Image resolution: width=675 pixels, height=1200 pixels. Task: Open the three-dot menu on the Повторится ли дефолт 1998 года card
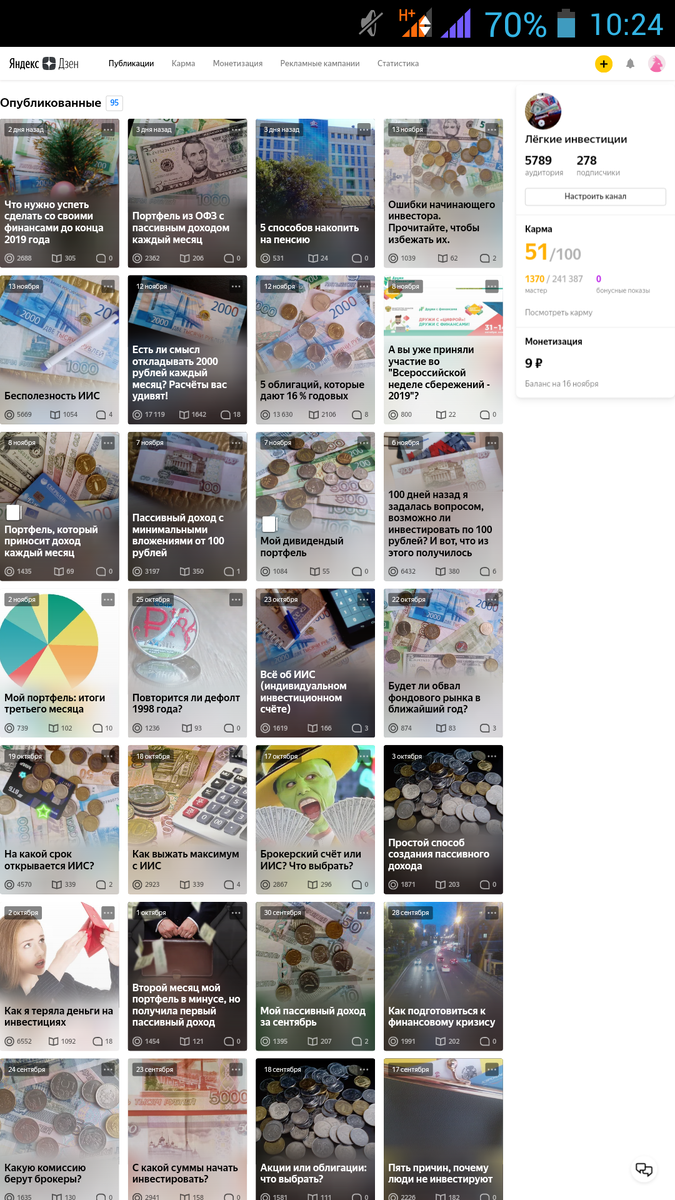pos(236,600)
